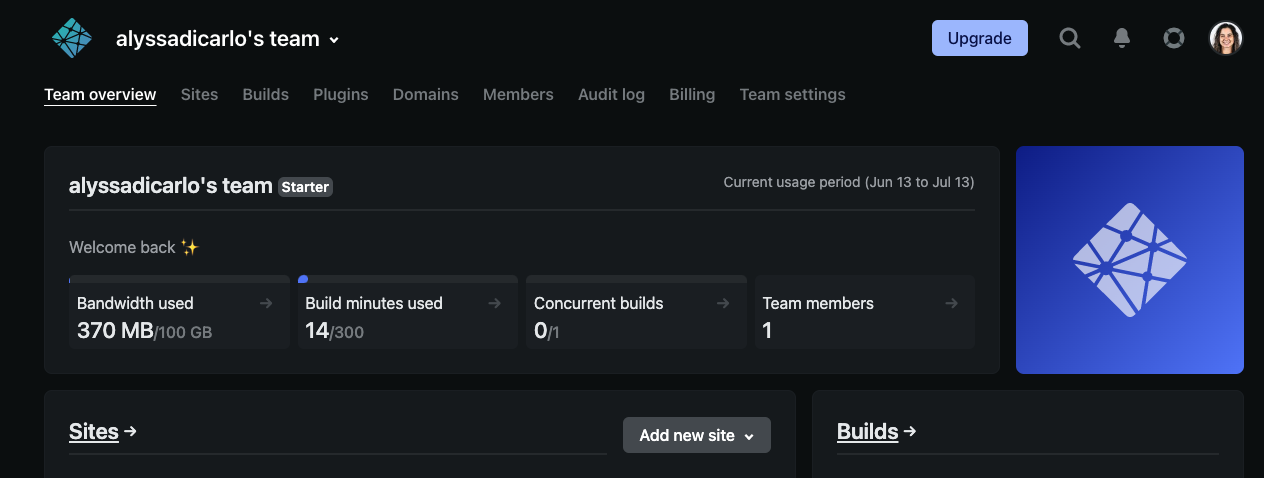
Task: Click the Team members arrow icon
Action: coord(951,303)
